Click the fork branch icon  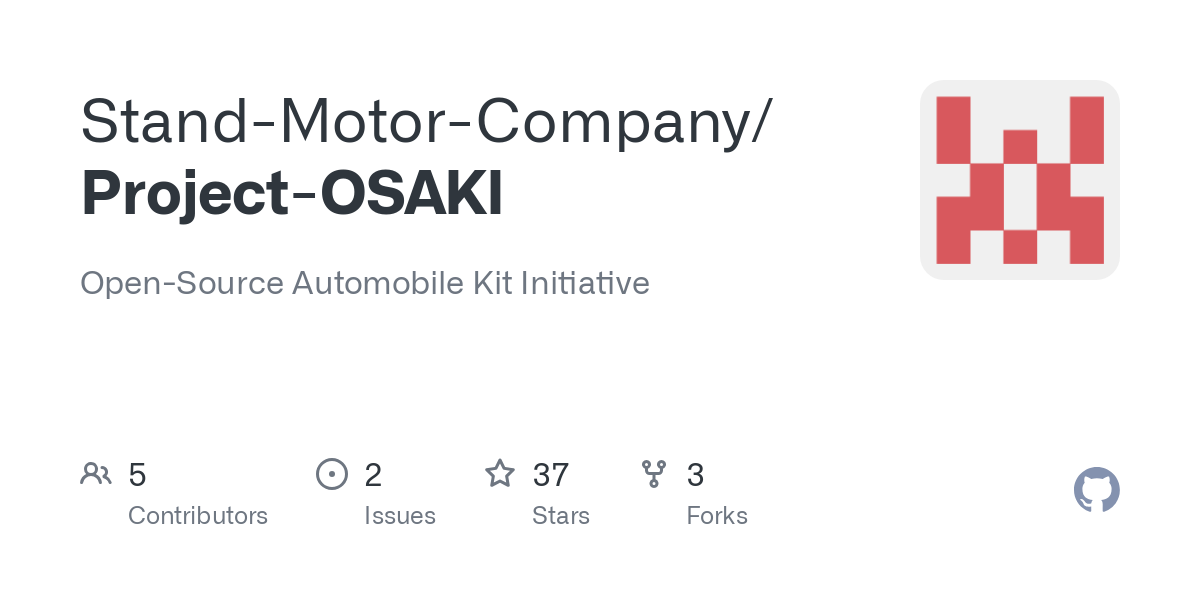[x=654, y=474]
